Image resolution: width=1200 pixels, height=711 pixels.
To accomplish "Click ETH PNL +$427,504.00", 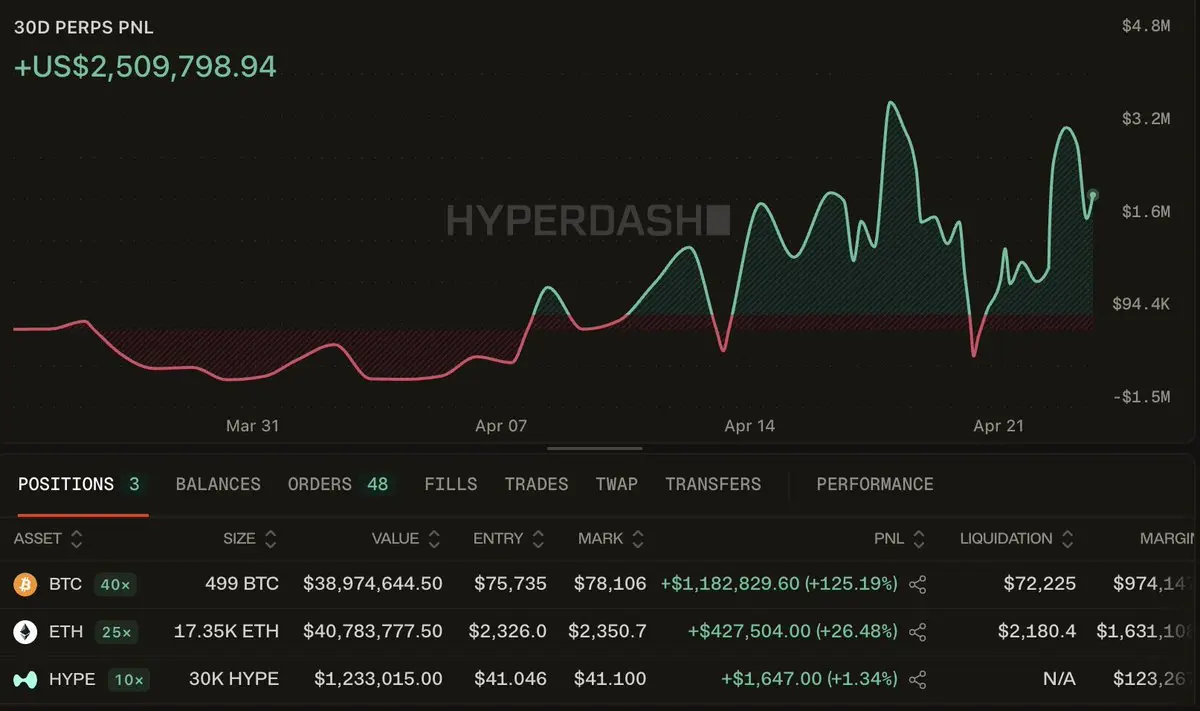I will [792, 632].
